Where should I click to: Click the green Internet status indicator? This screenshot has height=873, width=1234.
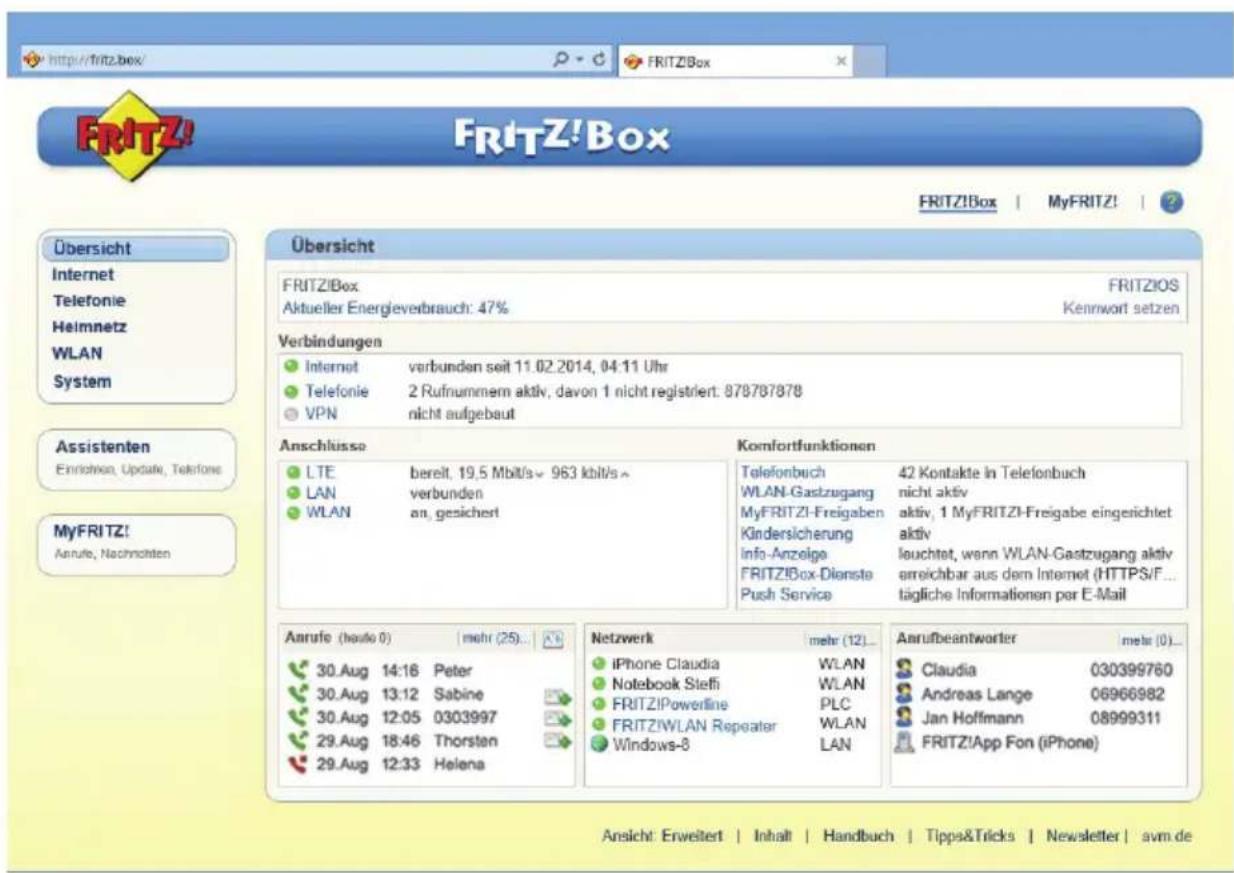tap(293, 369)
